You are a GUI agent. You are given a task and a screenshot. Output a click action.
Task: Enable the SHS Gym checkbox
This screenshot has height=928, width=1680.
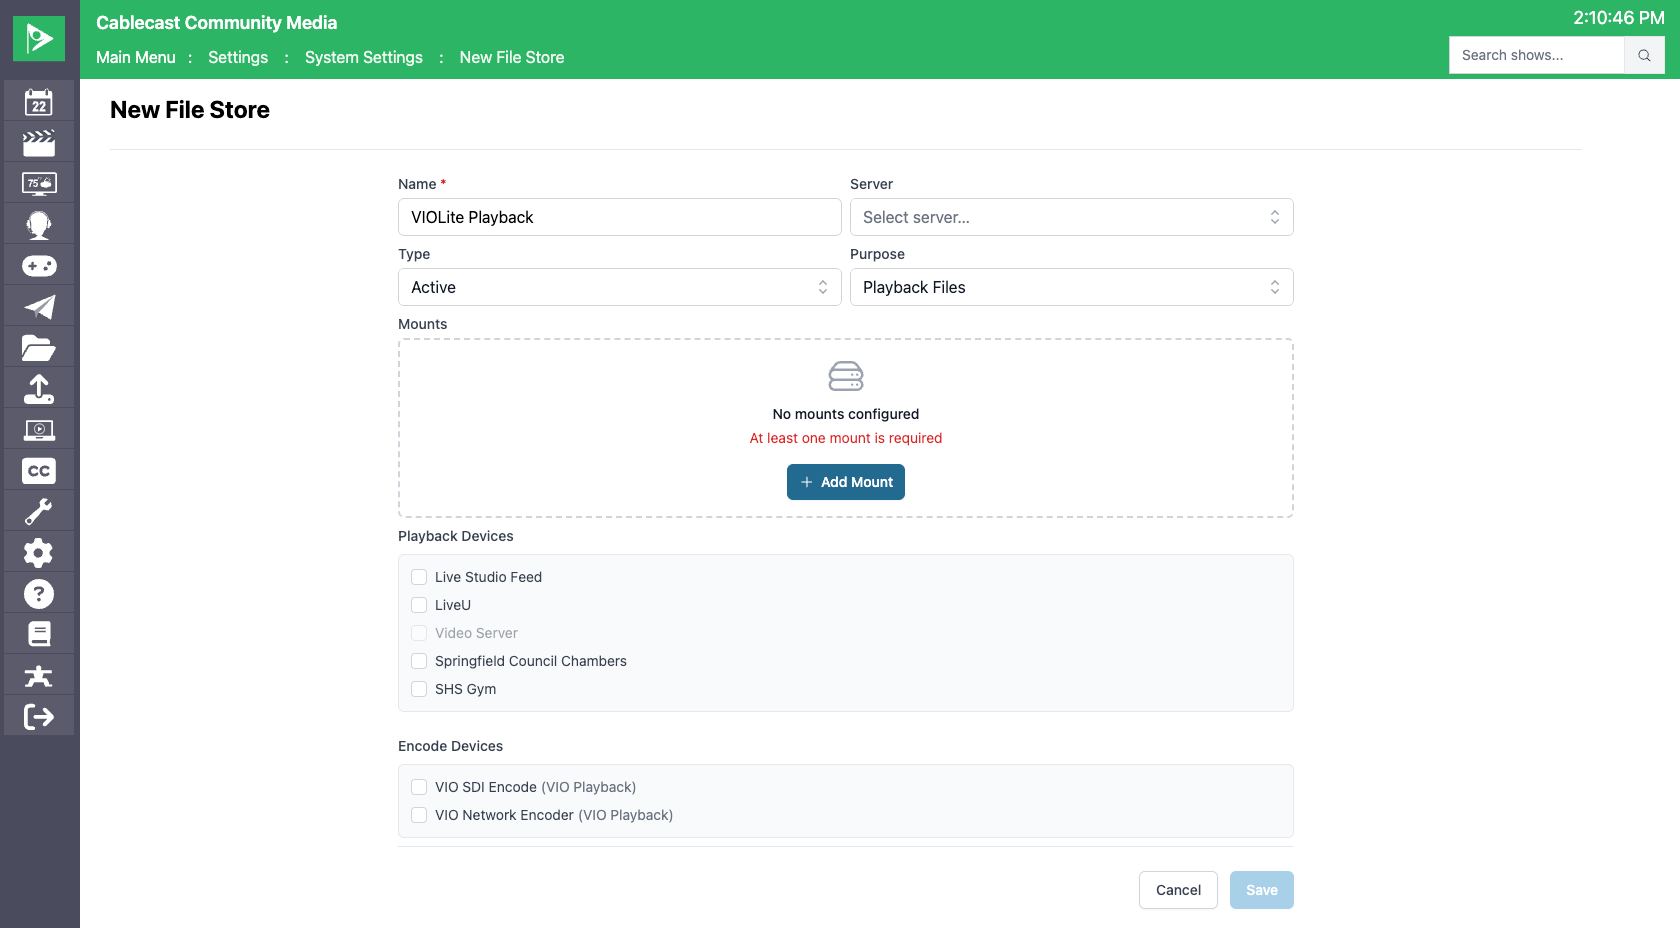click(419, 689)
